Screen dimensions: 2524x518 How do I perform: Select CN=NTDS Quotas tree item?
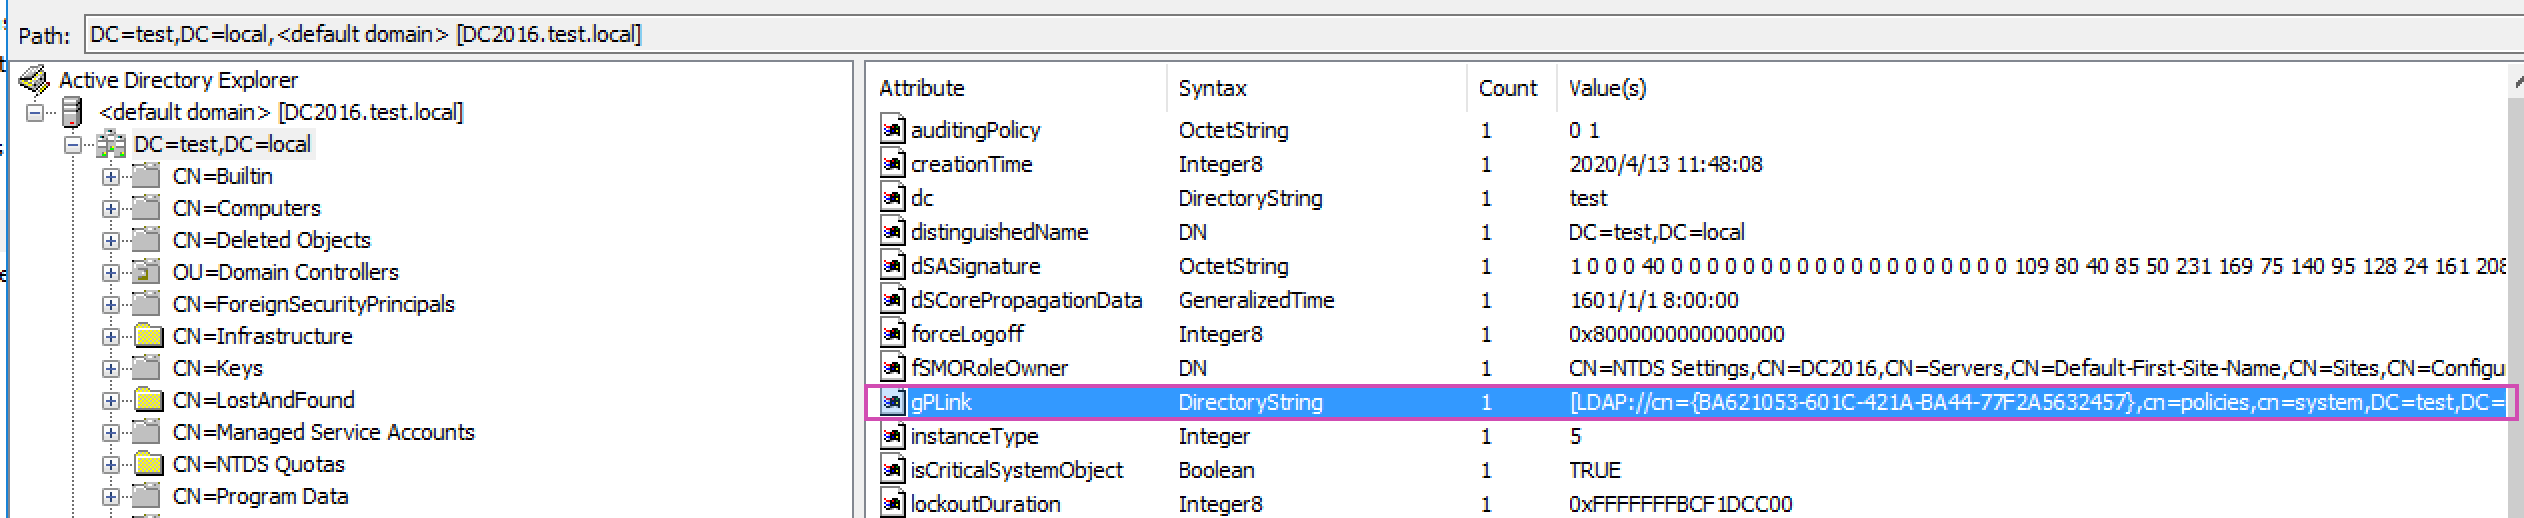coord(258,464)
